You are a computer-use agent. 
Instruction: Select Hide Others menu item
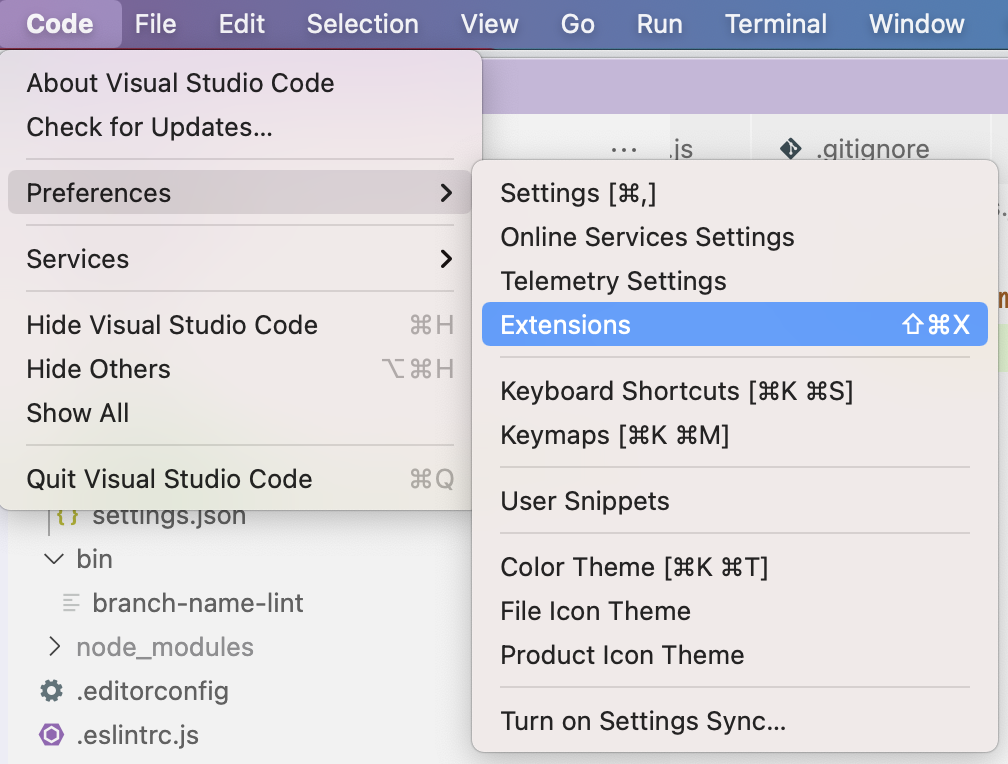(240, 368)
